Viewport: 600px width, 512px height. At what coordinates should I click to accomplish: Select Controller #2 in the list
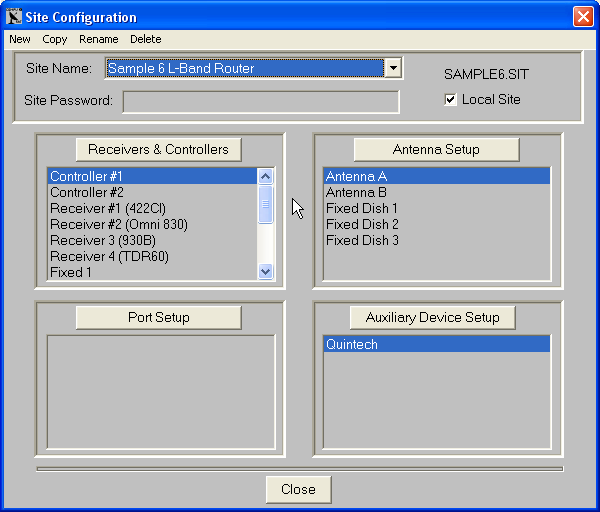pos(87,192)
